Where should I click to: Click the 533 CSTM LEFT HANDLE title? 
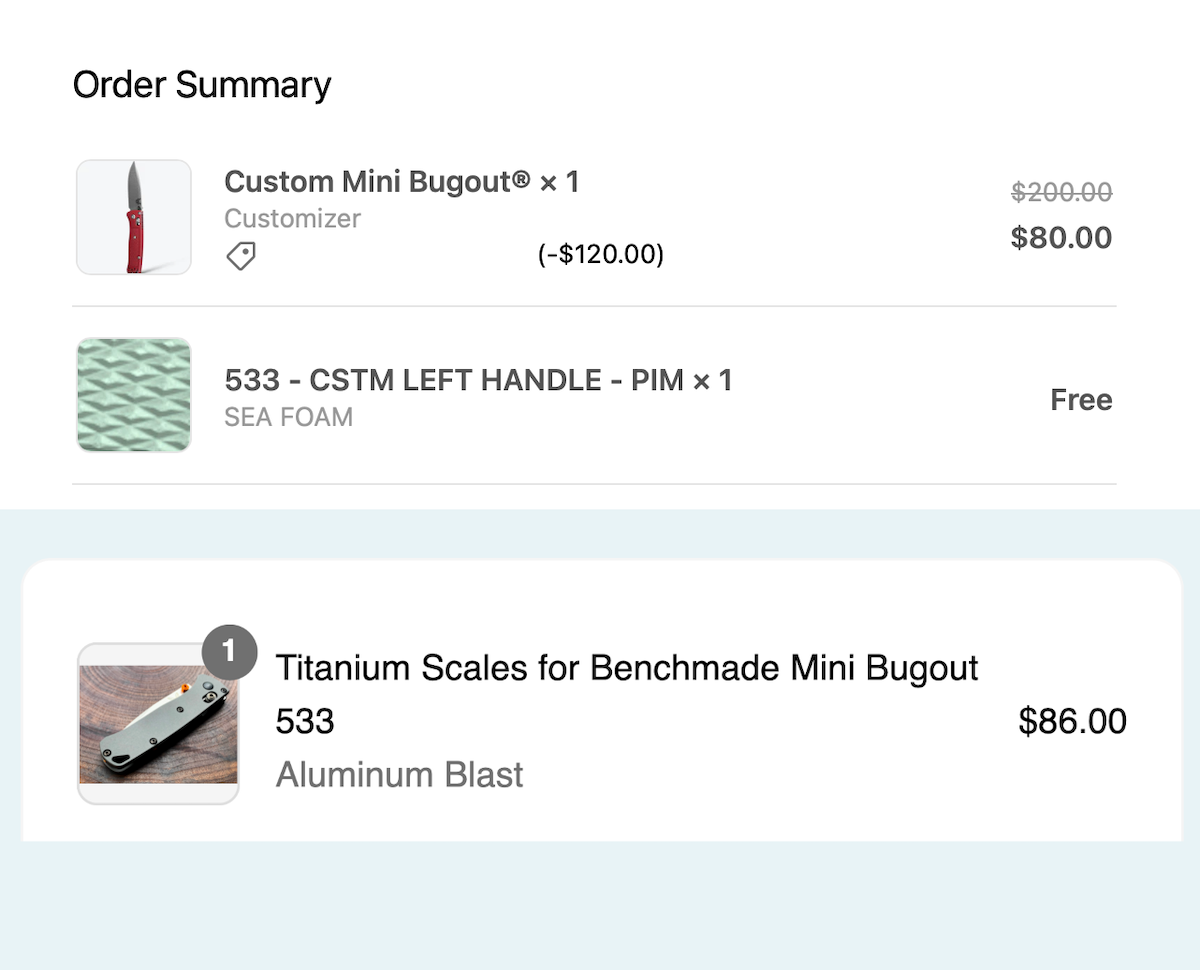pyautogui.click(x=478, y=380)
